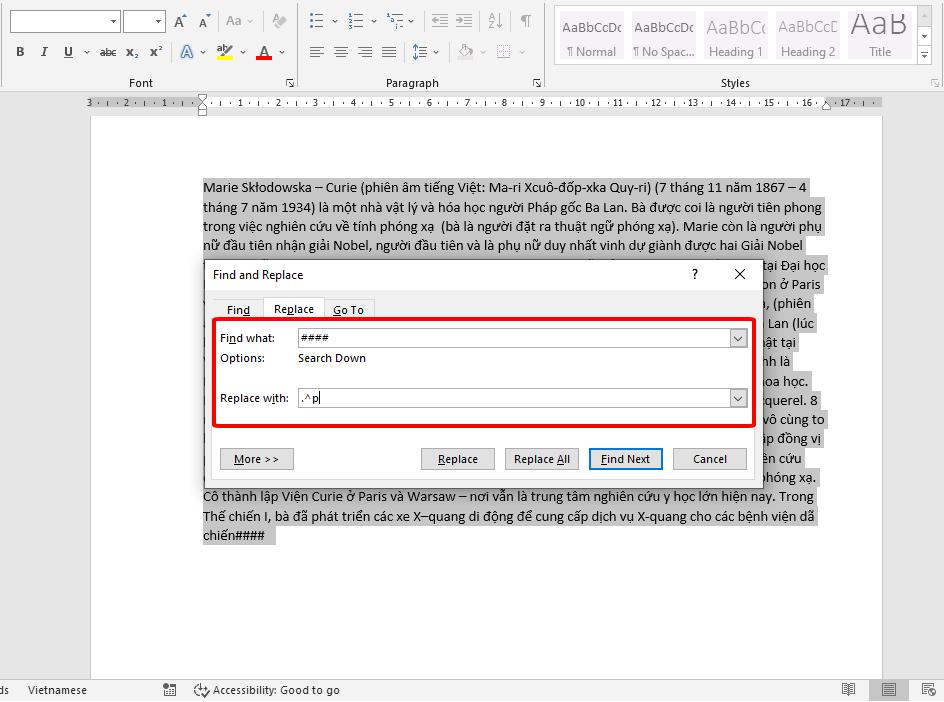
Task: Apply Center alignment
Action: pos(340,52)
